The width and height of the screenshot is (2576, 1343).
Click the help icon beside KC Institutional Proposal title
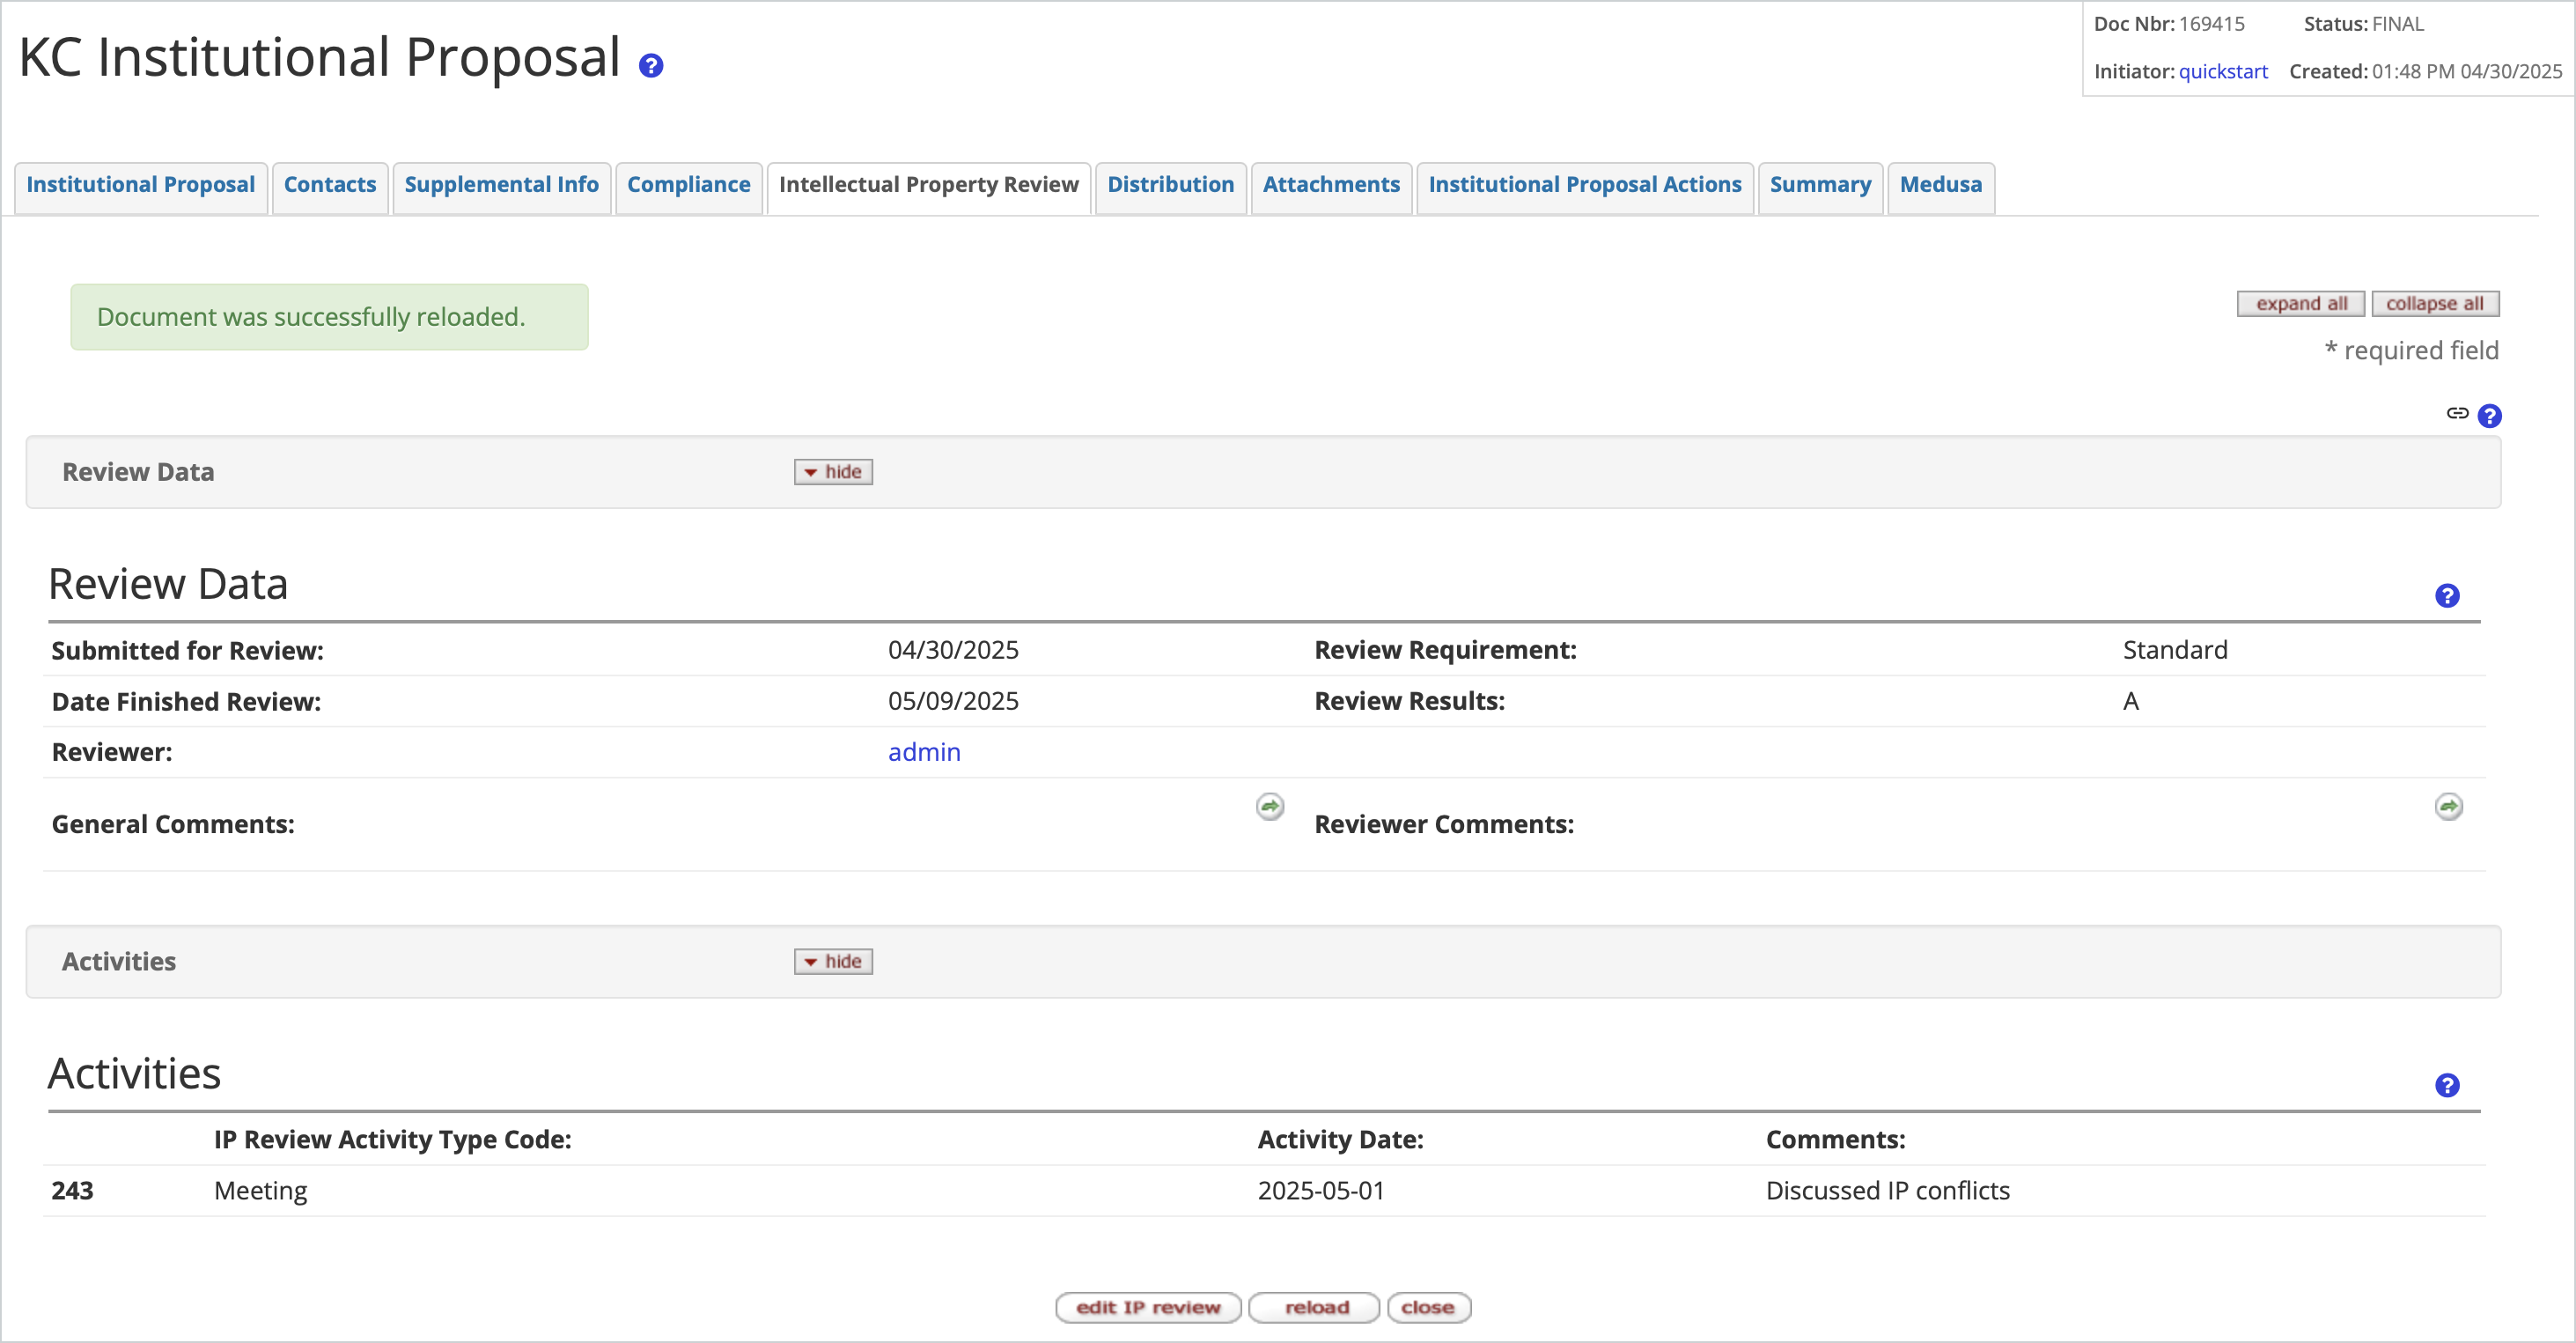(x=651, y=64)
